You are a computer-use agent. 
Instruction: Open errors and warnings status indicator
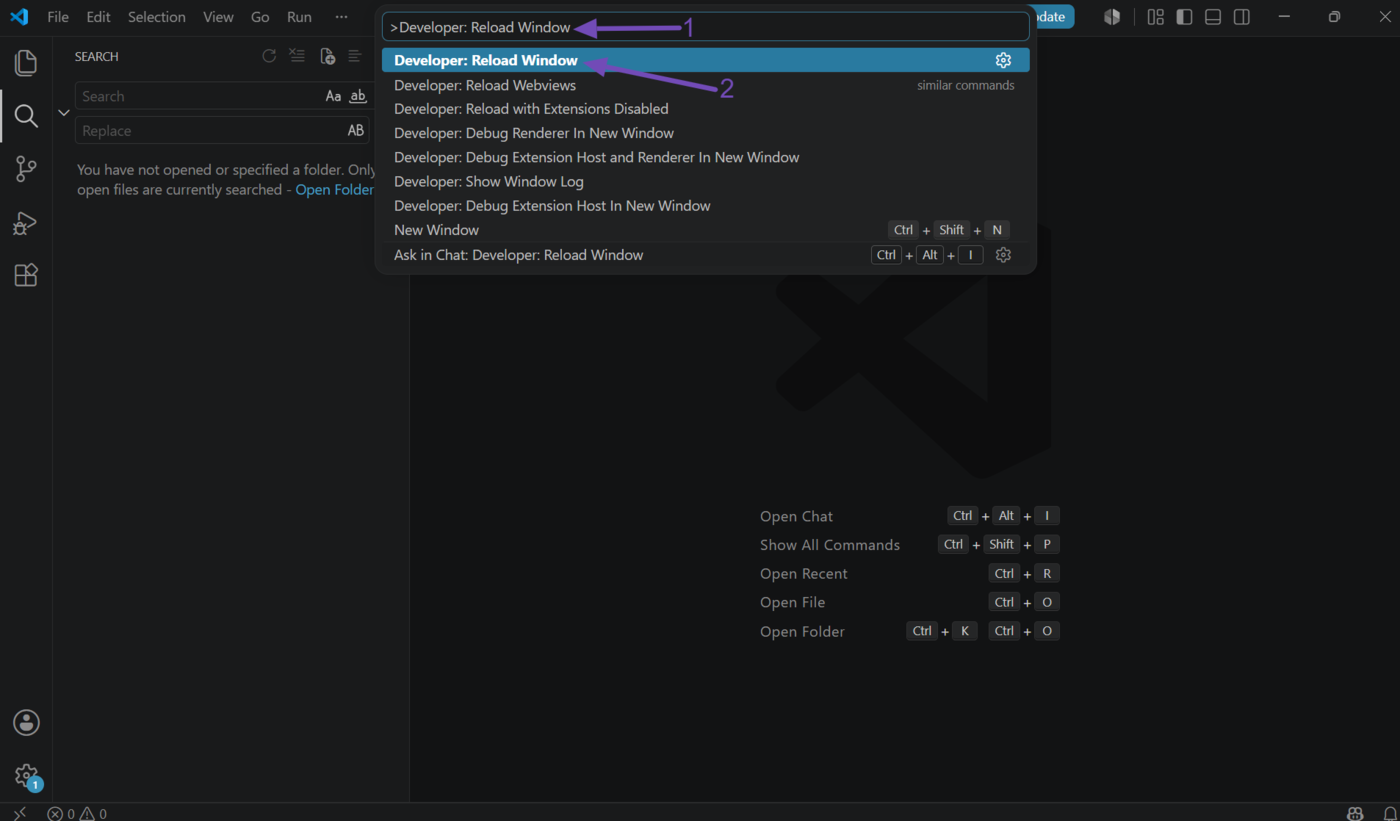coord(77,813)
